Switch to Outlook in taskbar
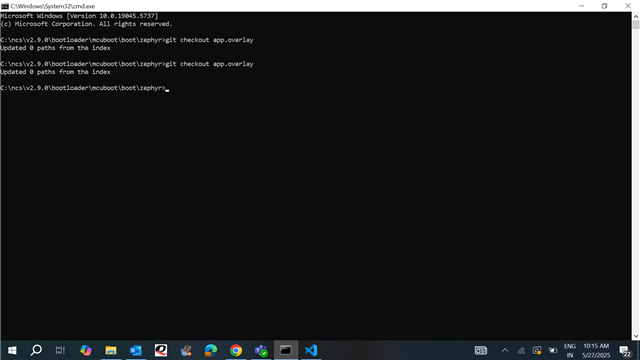 pos(136,350)
